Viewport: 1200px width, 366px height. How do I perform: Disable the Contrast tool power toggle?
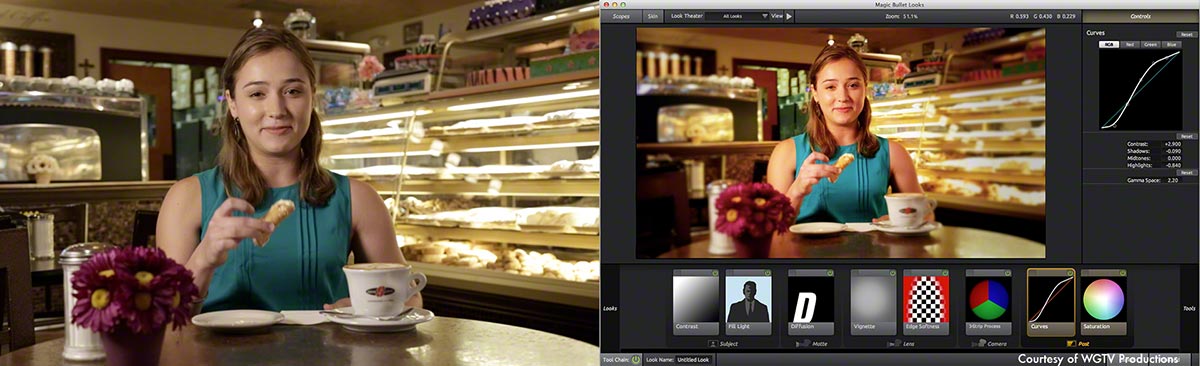[x=715, y=273]
